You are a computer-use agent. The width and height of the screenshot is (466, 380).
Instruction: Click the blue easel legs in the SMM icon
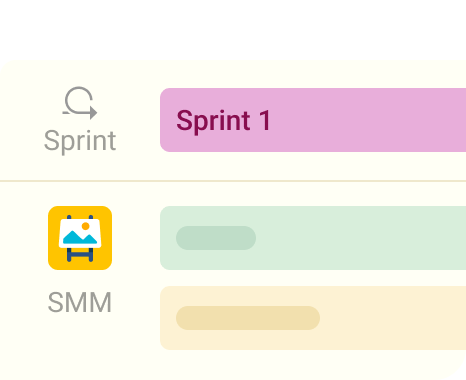(80, 255)
